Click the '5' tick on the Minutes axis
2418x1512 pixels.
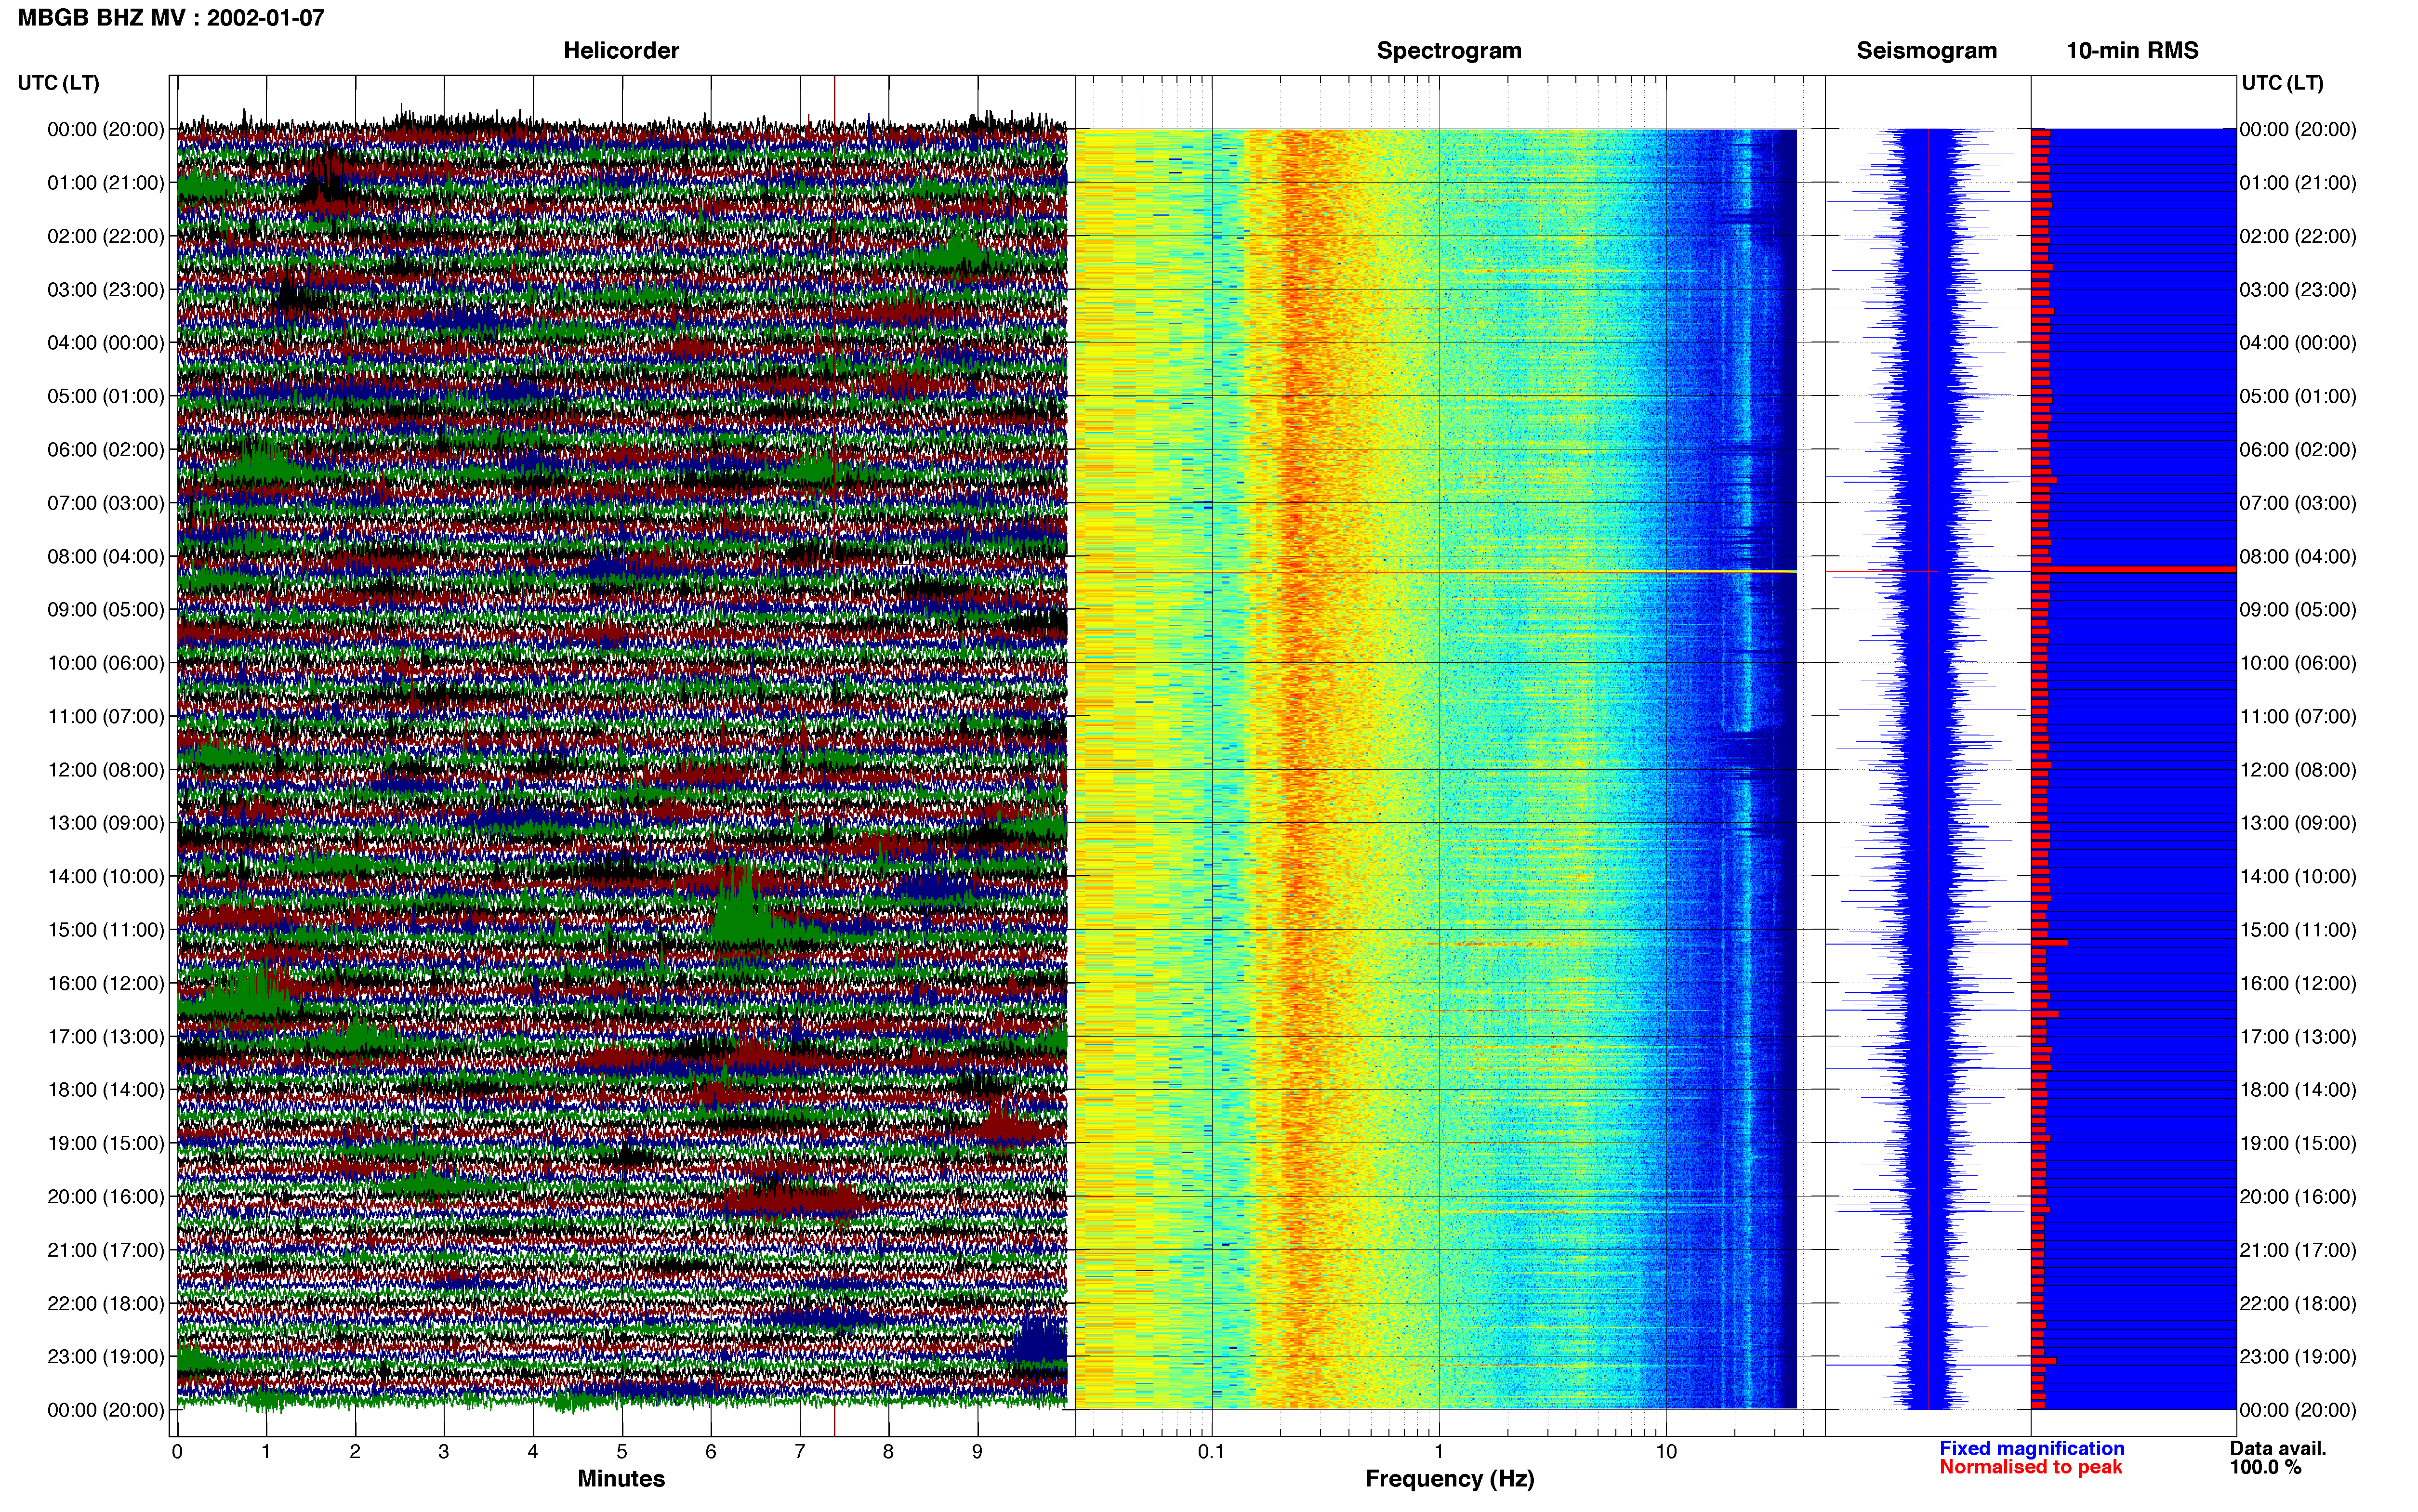(622, 1452)
